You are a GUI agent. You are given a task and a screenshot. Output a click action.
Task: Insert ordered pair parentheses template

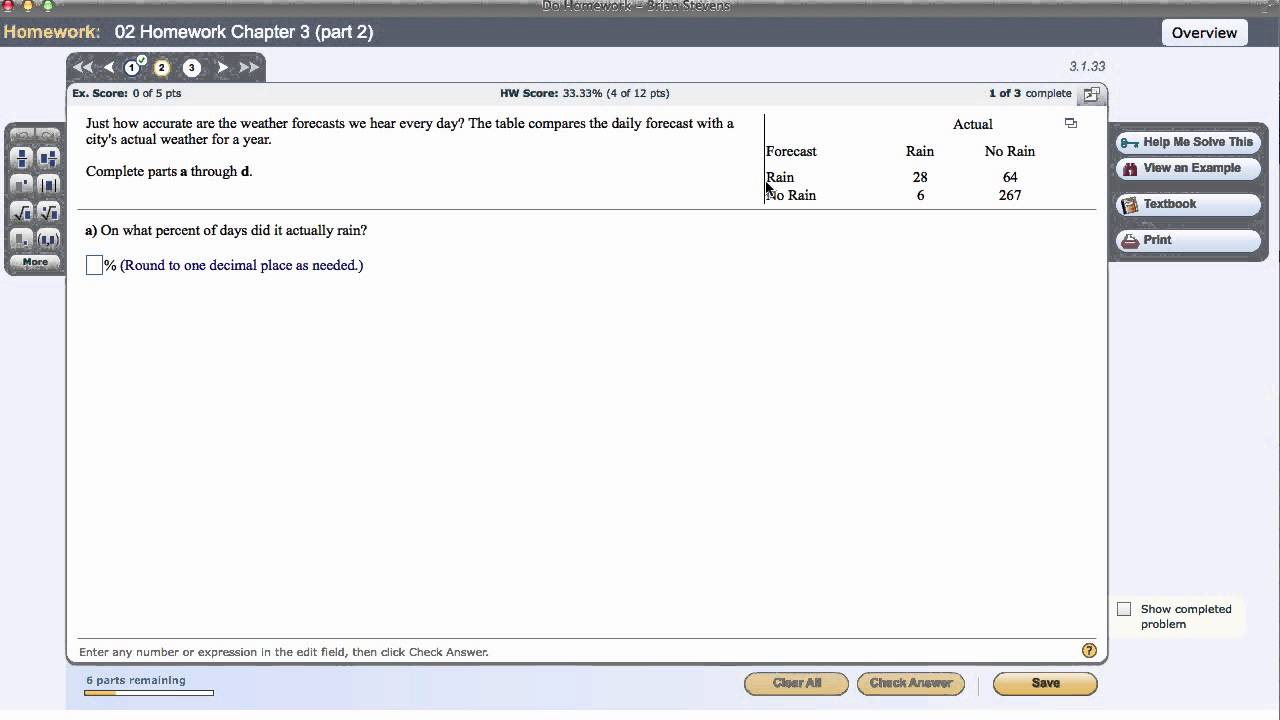point(48,239)
